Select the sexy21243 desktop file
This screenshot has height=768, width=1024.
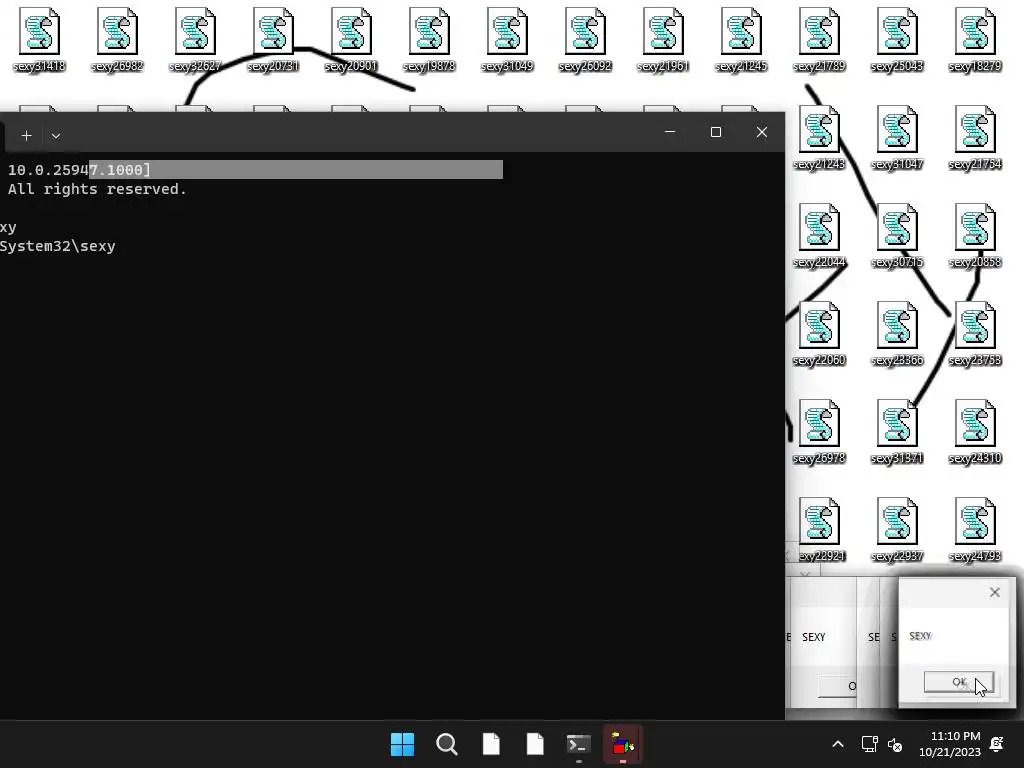819,138
